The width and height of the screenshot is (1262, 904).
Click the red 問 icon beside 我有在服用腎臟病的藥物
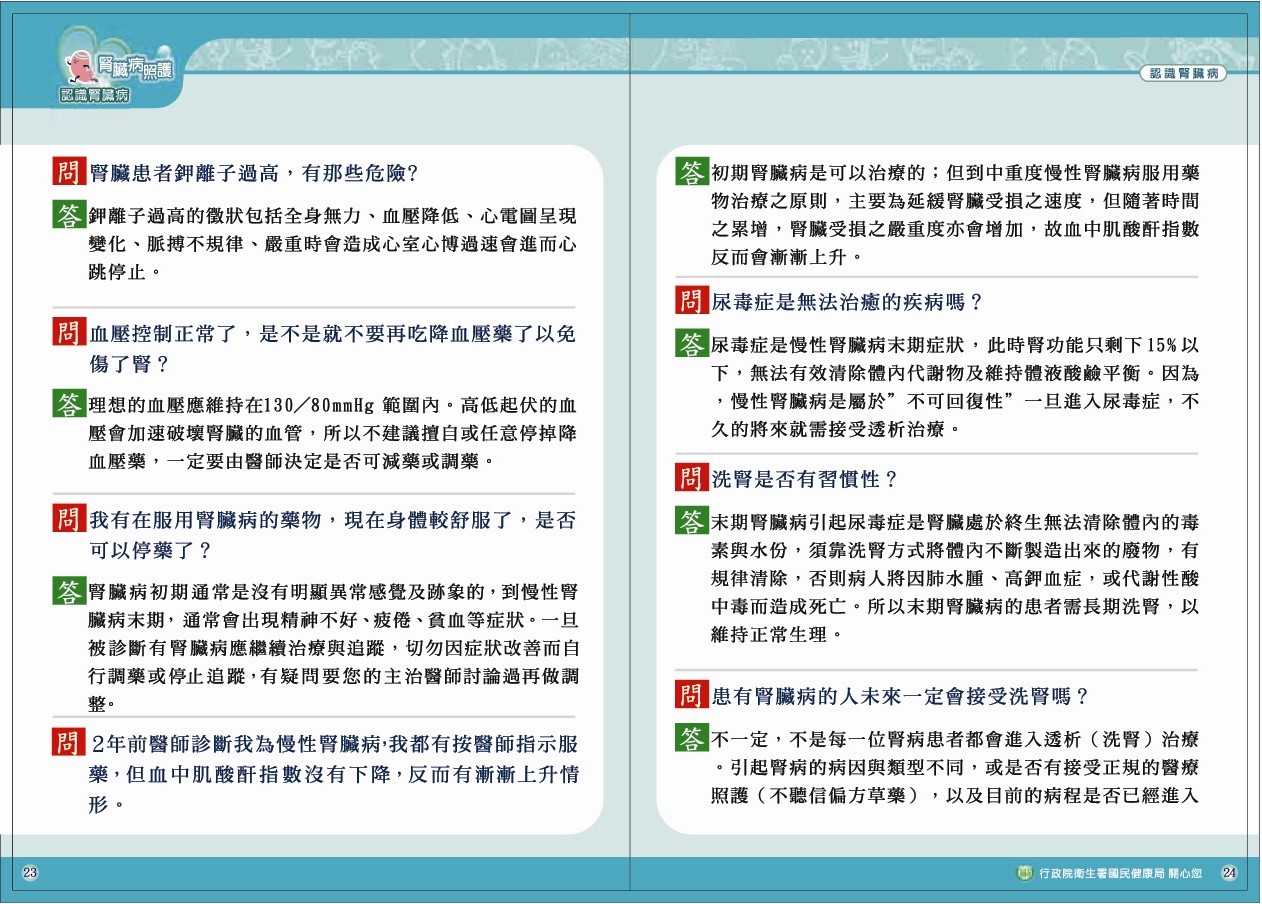click(68, 520)
